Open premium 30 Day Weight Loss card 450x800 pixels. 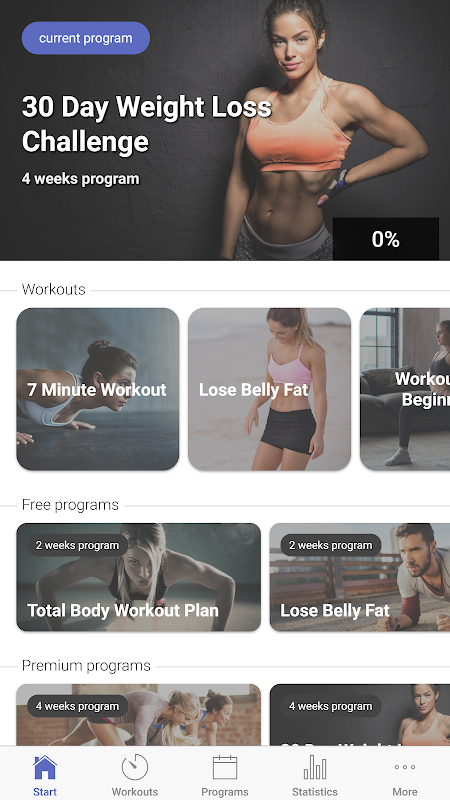pyautogui.click(x=360, y=715)
